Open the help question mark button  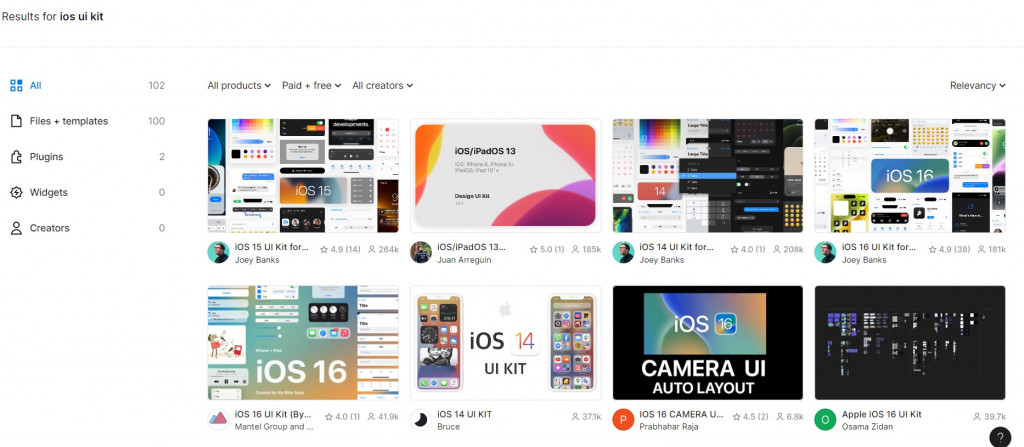pyautogui.click(x=1000, y=437)
